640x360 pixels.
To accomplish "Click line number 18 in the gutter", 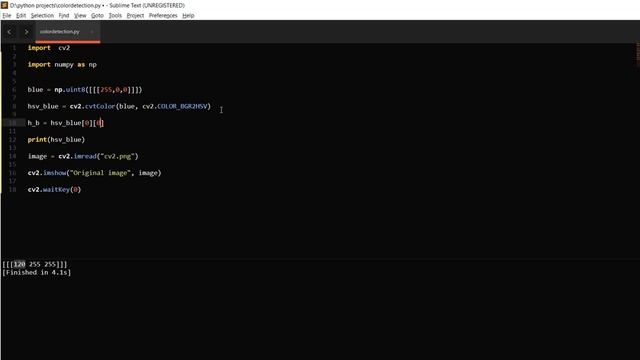I will pos(13,189).
